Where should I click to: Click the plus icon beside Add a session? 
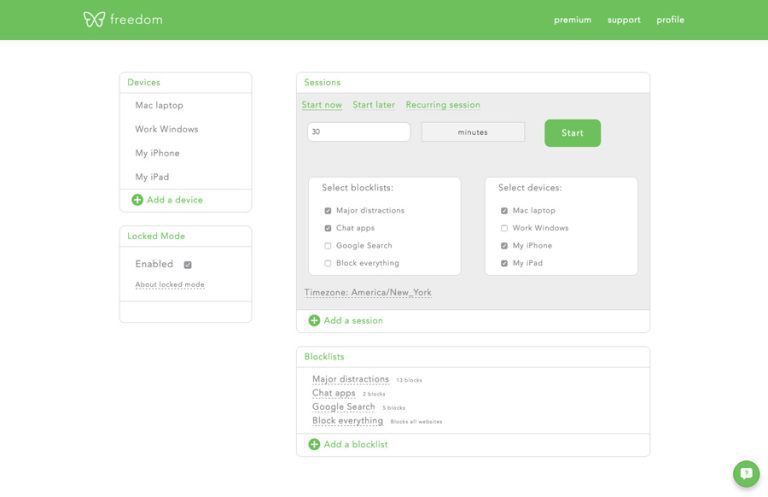click(314, 321)
